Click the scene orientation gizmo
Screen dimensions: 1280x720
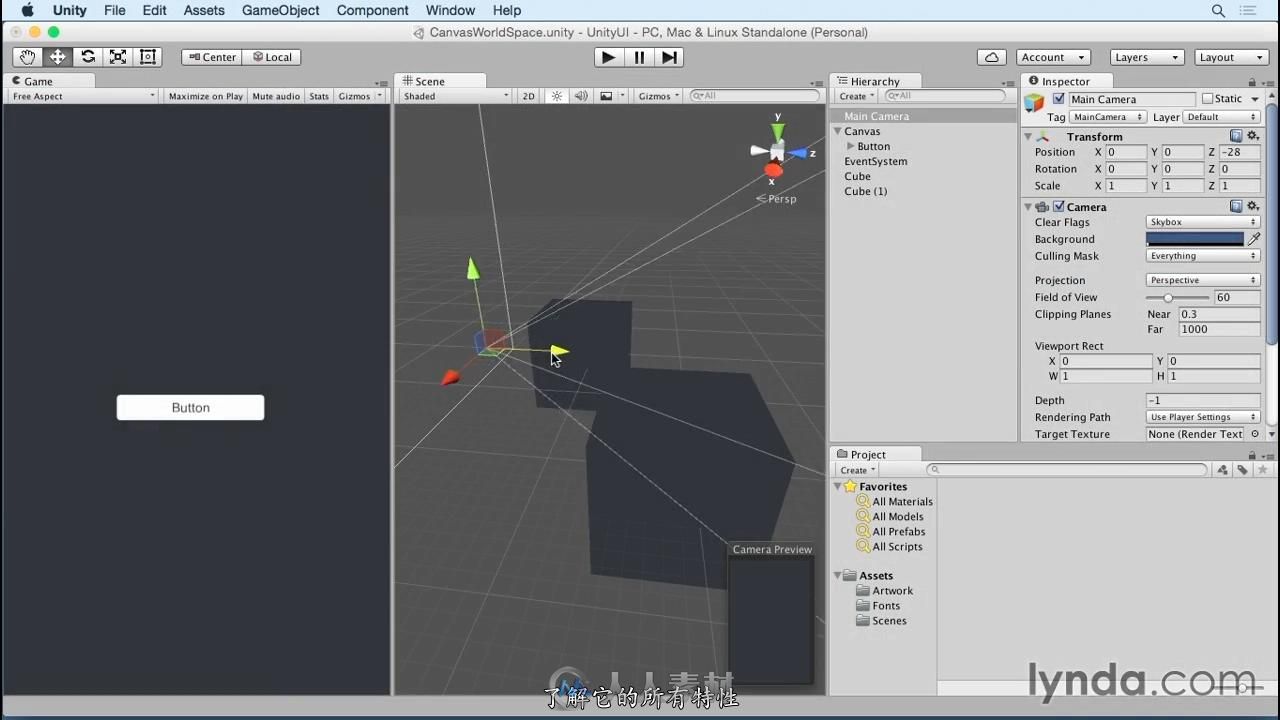pos(776,152)
